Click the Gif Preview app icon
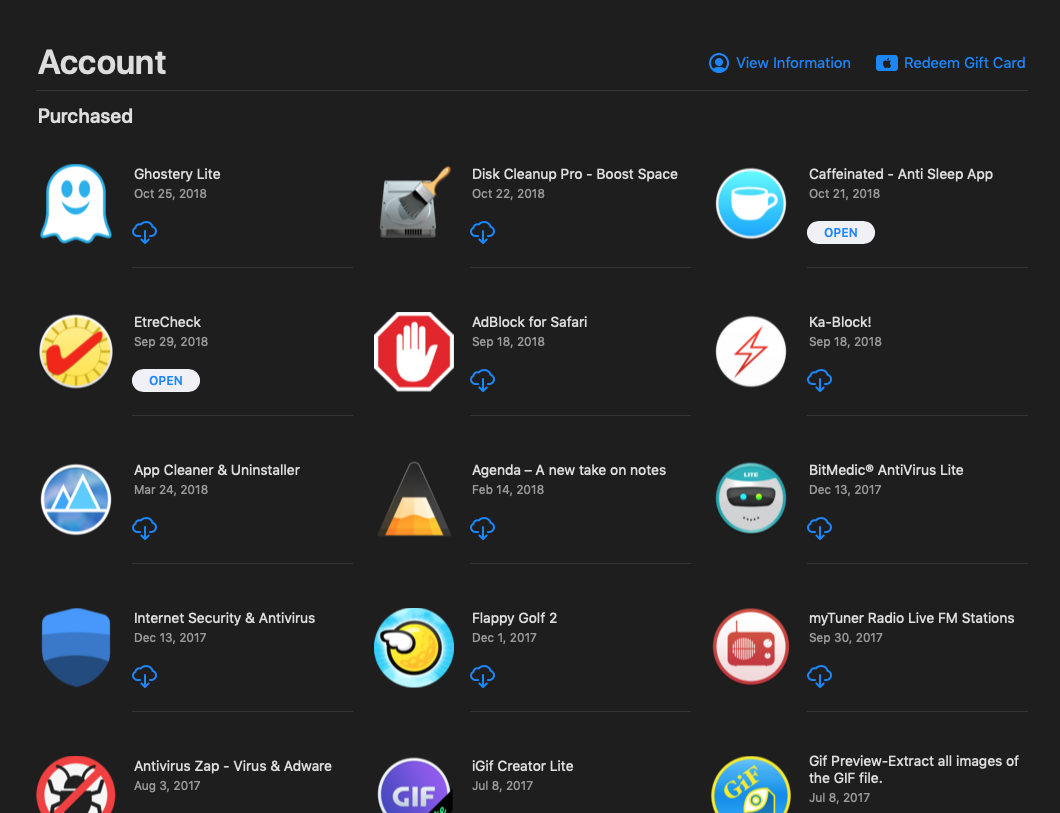The height and width of the screenshot is (813, 1060). (x=750, y=785)
